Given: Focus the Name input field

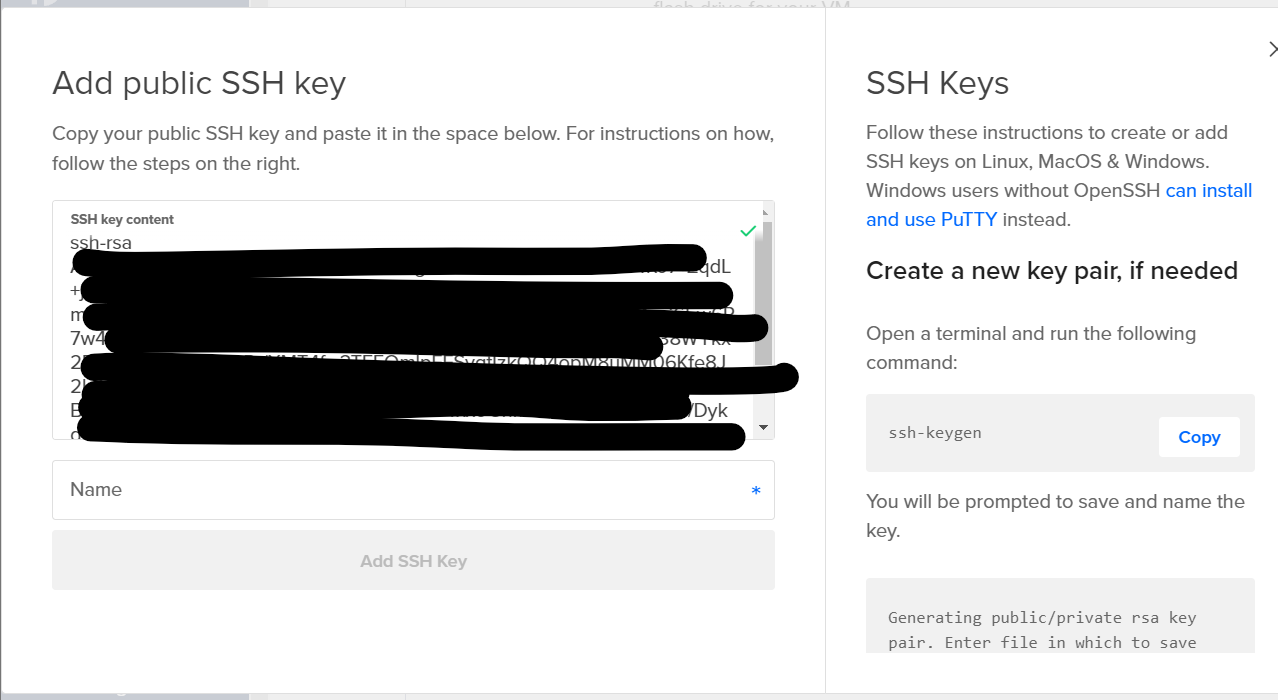Looking at the screenshot, I should pos(400,490).
